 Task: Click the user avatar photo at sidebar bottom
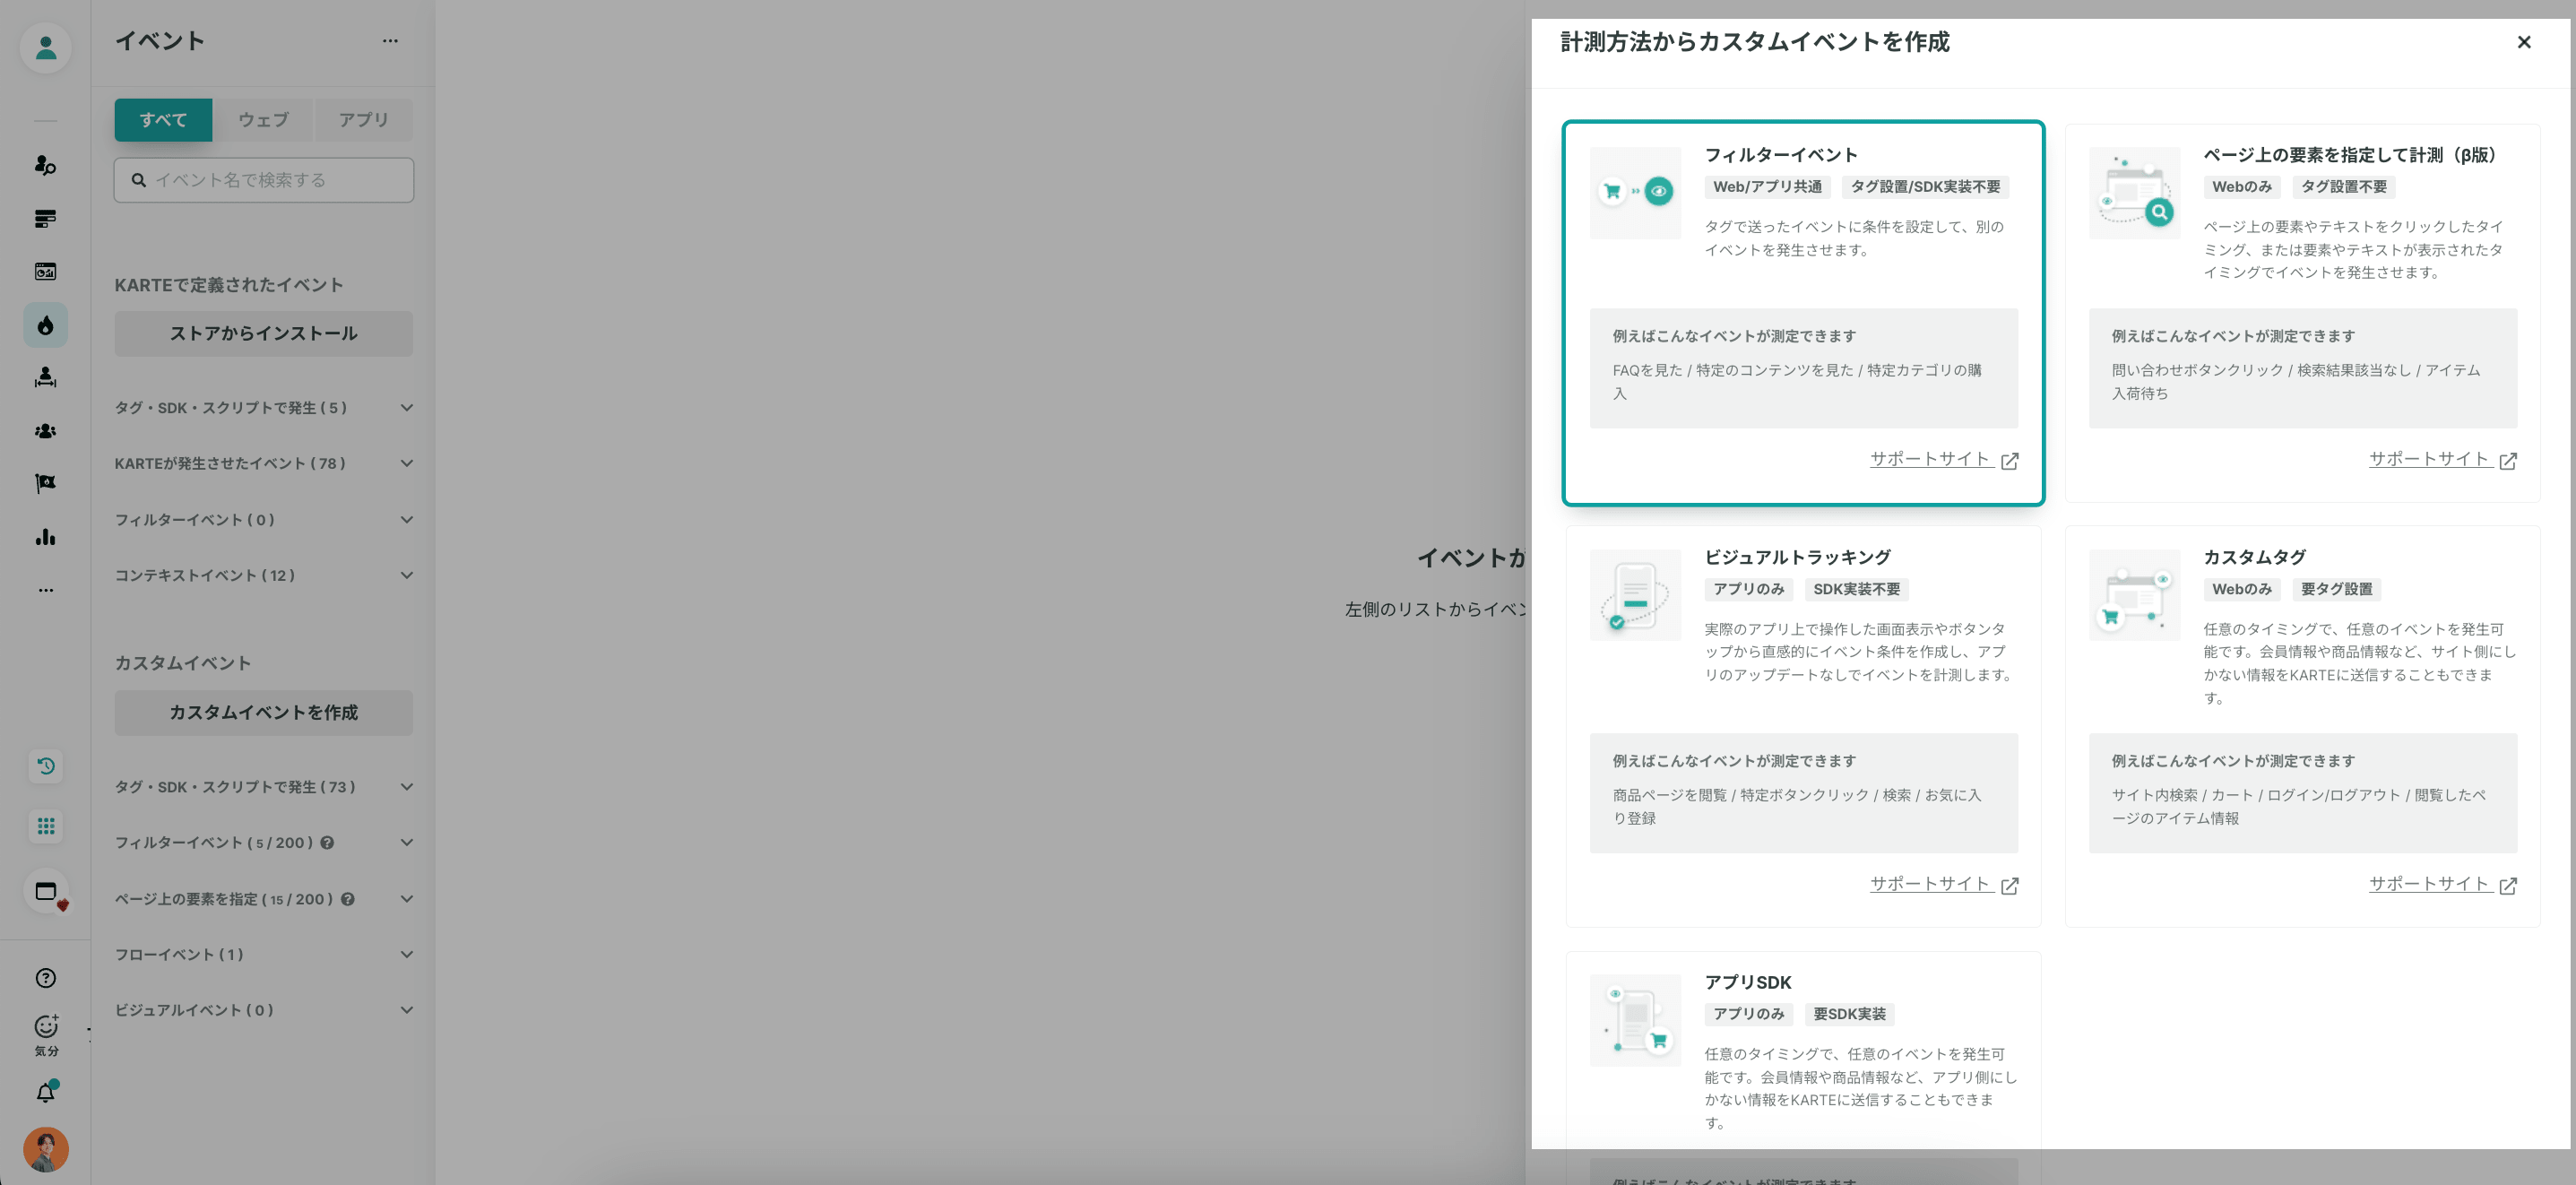pyautogui.click(x=46, y=1149)
